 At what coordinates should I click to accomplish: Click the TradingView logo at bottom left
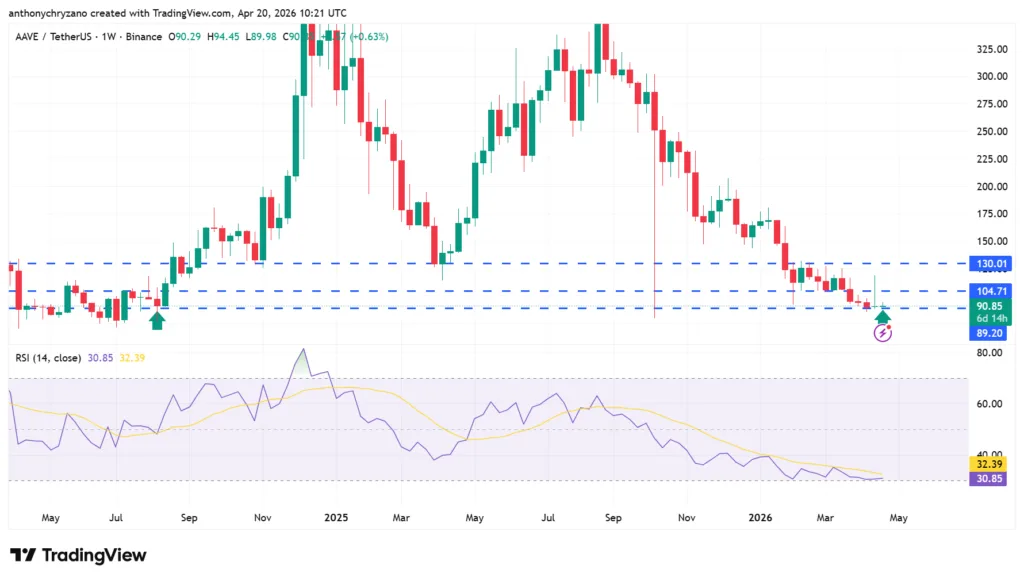pyautogui.click(x=78, y=555)
